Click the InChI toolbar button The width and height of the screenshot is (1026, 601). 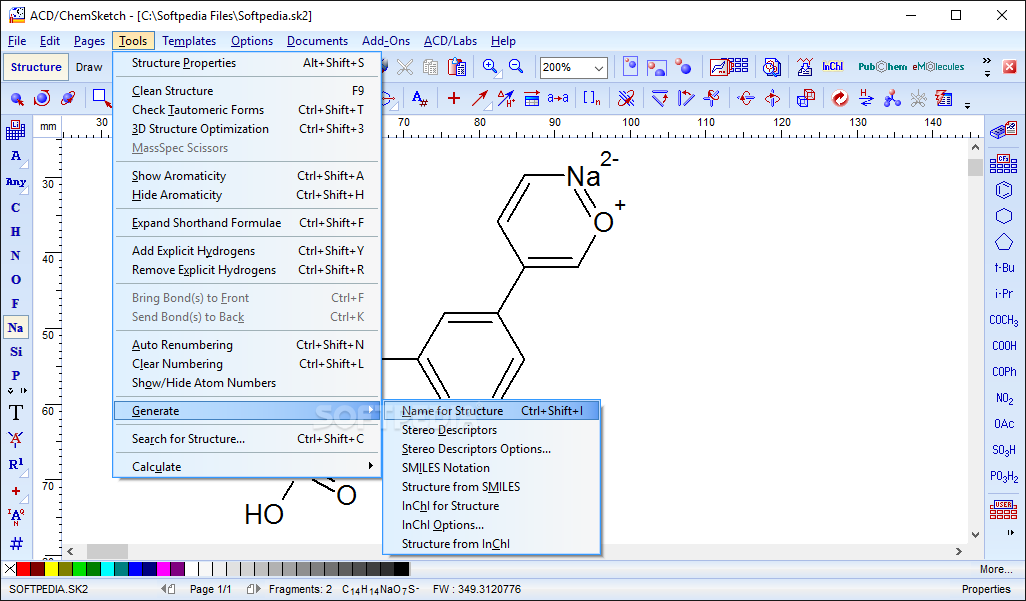point(832,67)
